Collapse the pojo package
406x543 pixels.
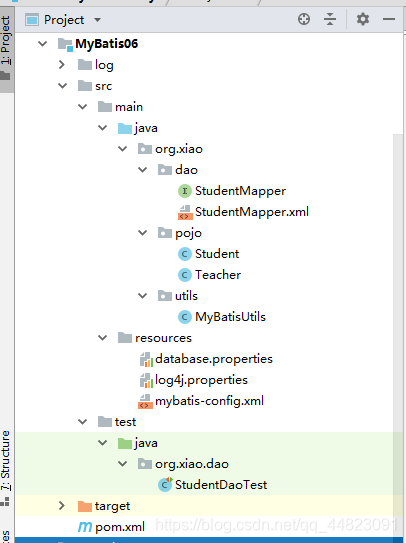coord(143,233)
